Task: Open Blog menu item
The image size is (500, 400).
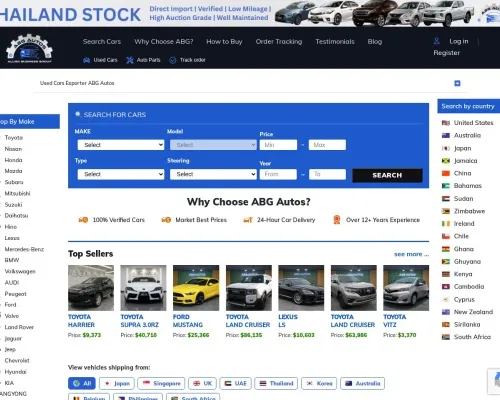Action: point(375,42)
